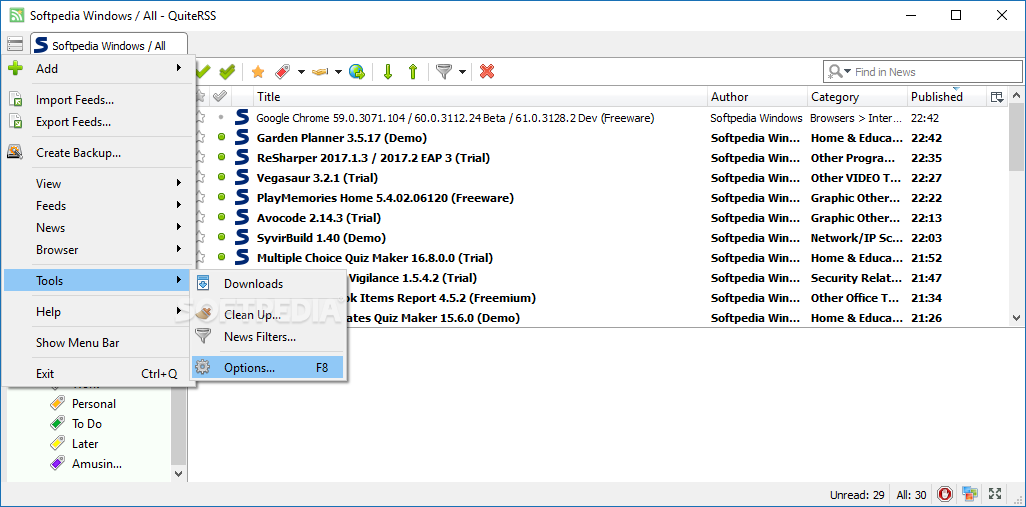Click the main menu hamburger icon
The width and height of the screenshot is (1026, 507).
(x=15, y=44)
